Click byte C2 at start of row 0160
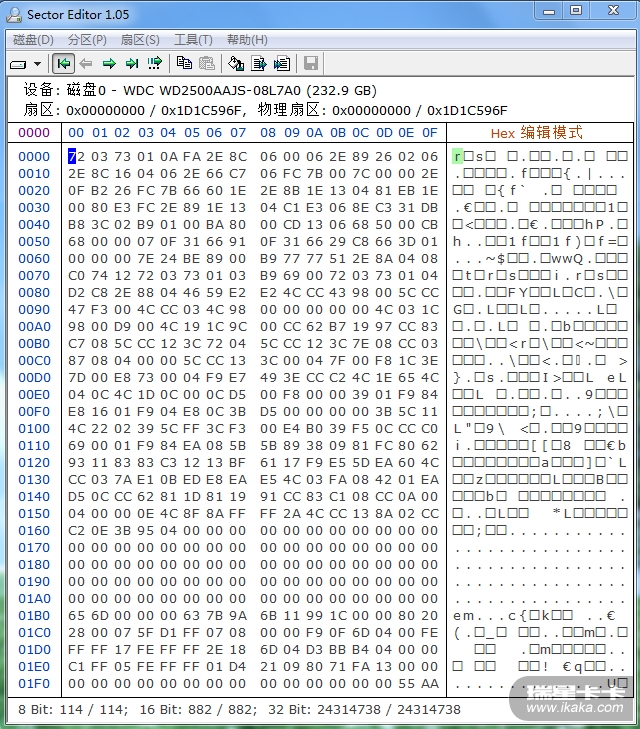 click(x=76, y=530)
